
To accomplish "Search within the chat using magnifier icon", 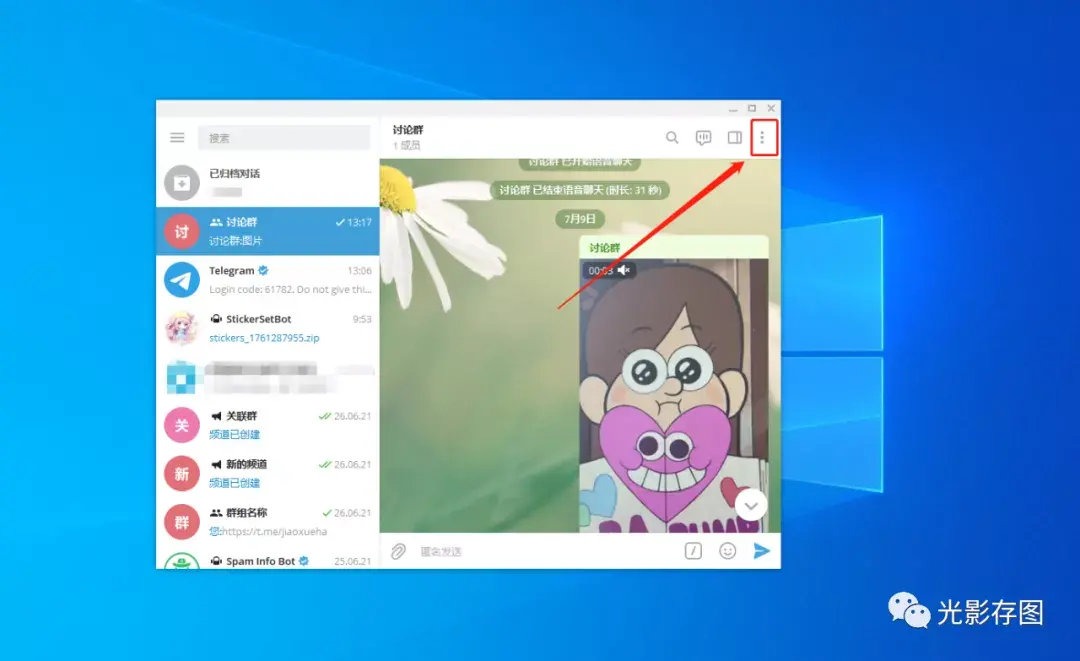I will tap(672, 138).
